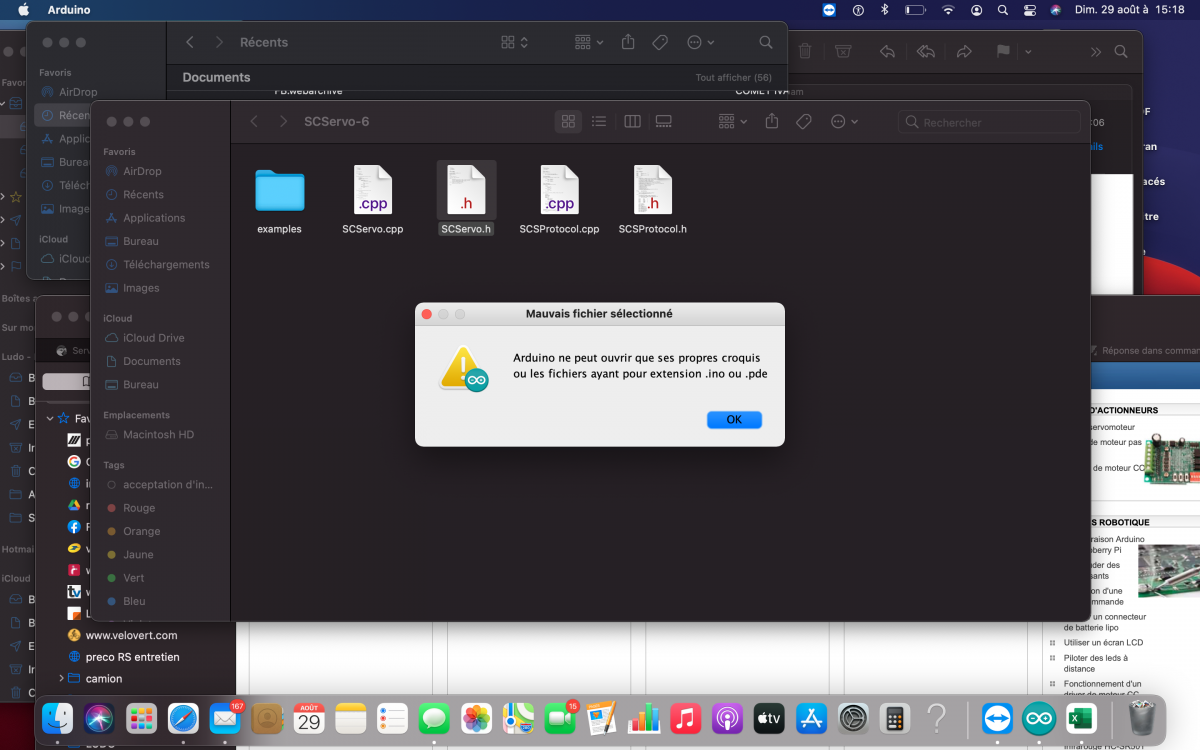Open the Arduino menu in the menu bar
The image size is (1200, 750).
point(68,10)
